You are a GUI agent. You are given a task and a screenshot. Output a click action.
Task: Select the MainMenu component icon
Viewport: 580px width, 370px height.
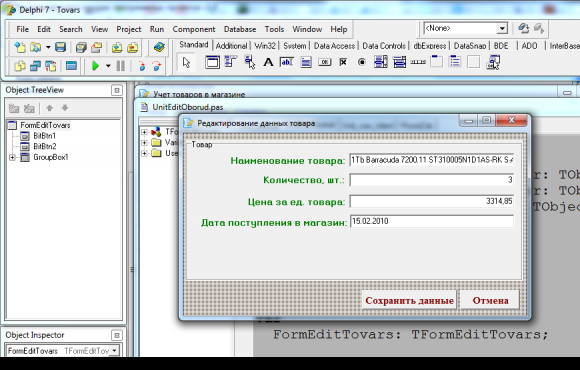tap(230, 62)
